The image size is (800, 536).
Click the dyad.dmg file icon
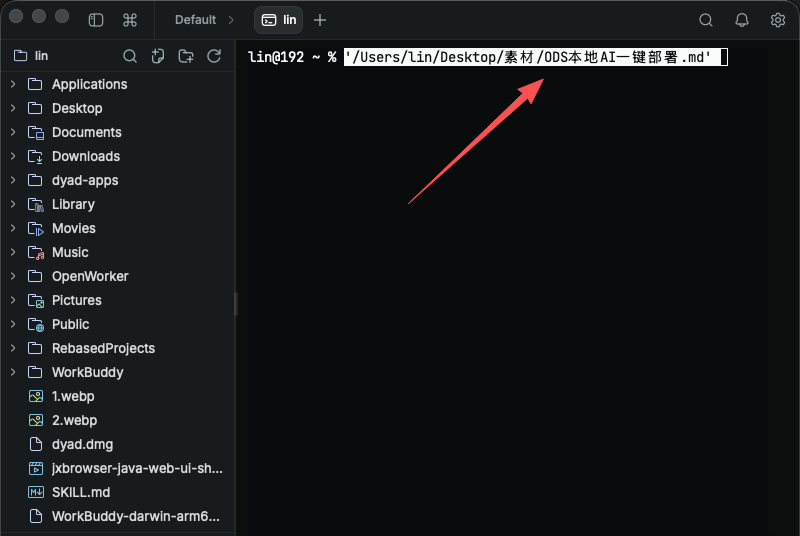pyautogui.click(x=36, y=444)
